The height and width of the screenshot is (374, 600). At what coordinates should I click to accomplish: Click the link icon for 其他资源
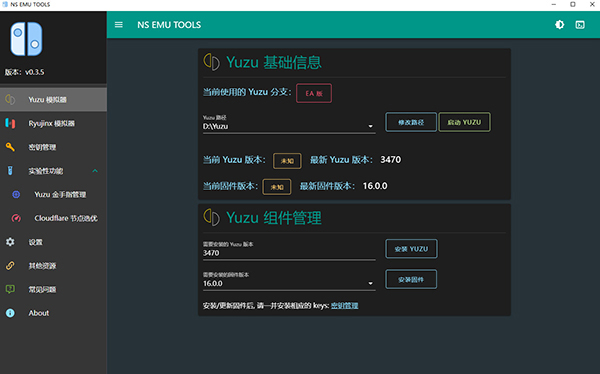10,266
